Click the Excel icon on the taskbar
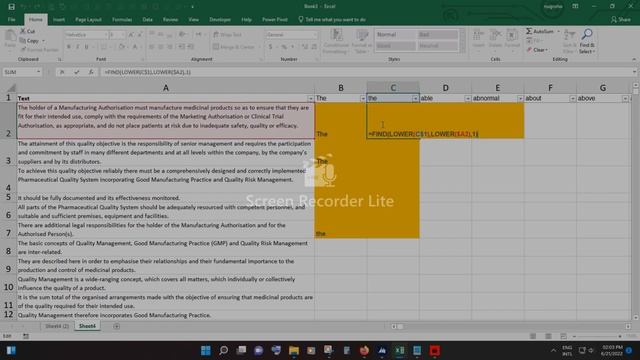Screen dimensions: 640x360 (x=400, y=351)
